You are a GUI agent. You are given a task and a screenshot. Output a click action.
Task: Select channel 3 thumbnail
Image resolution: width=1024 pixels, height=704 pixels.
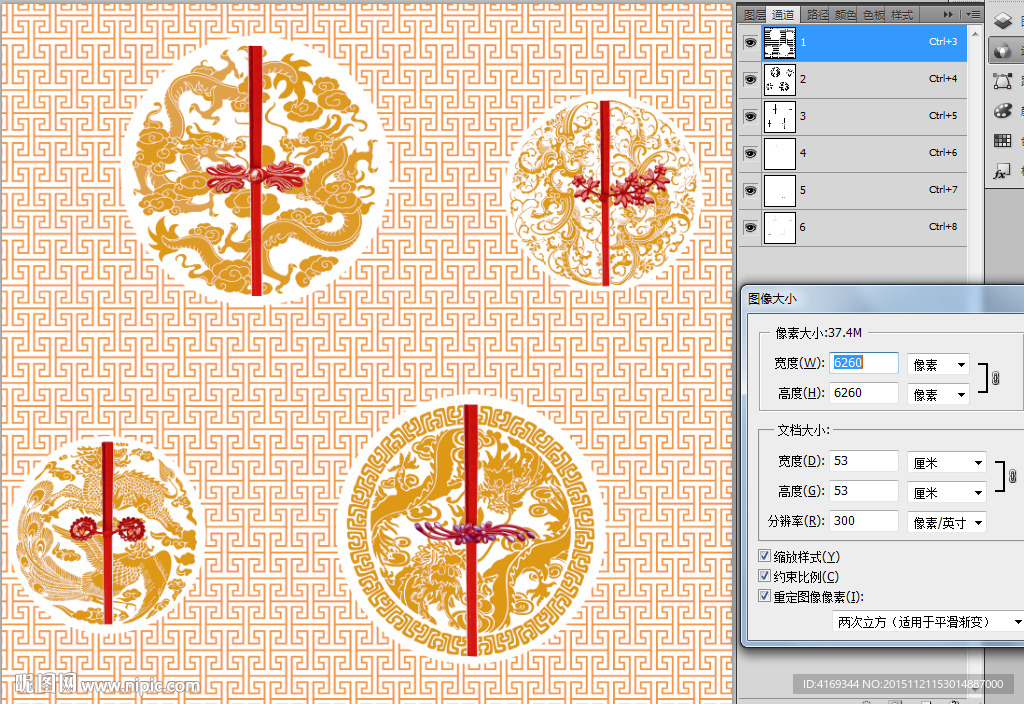[x=779, y=116]
